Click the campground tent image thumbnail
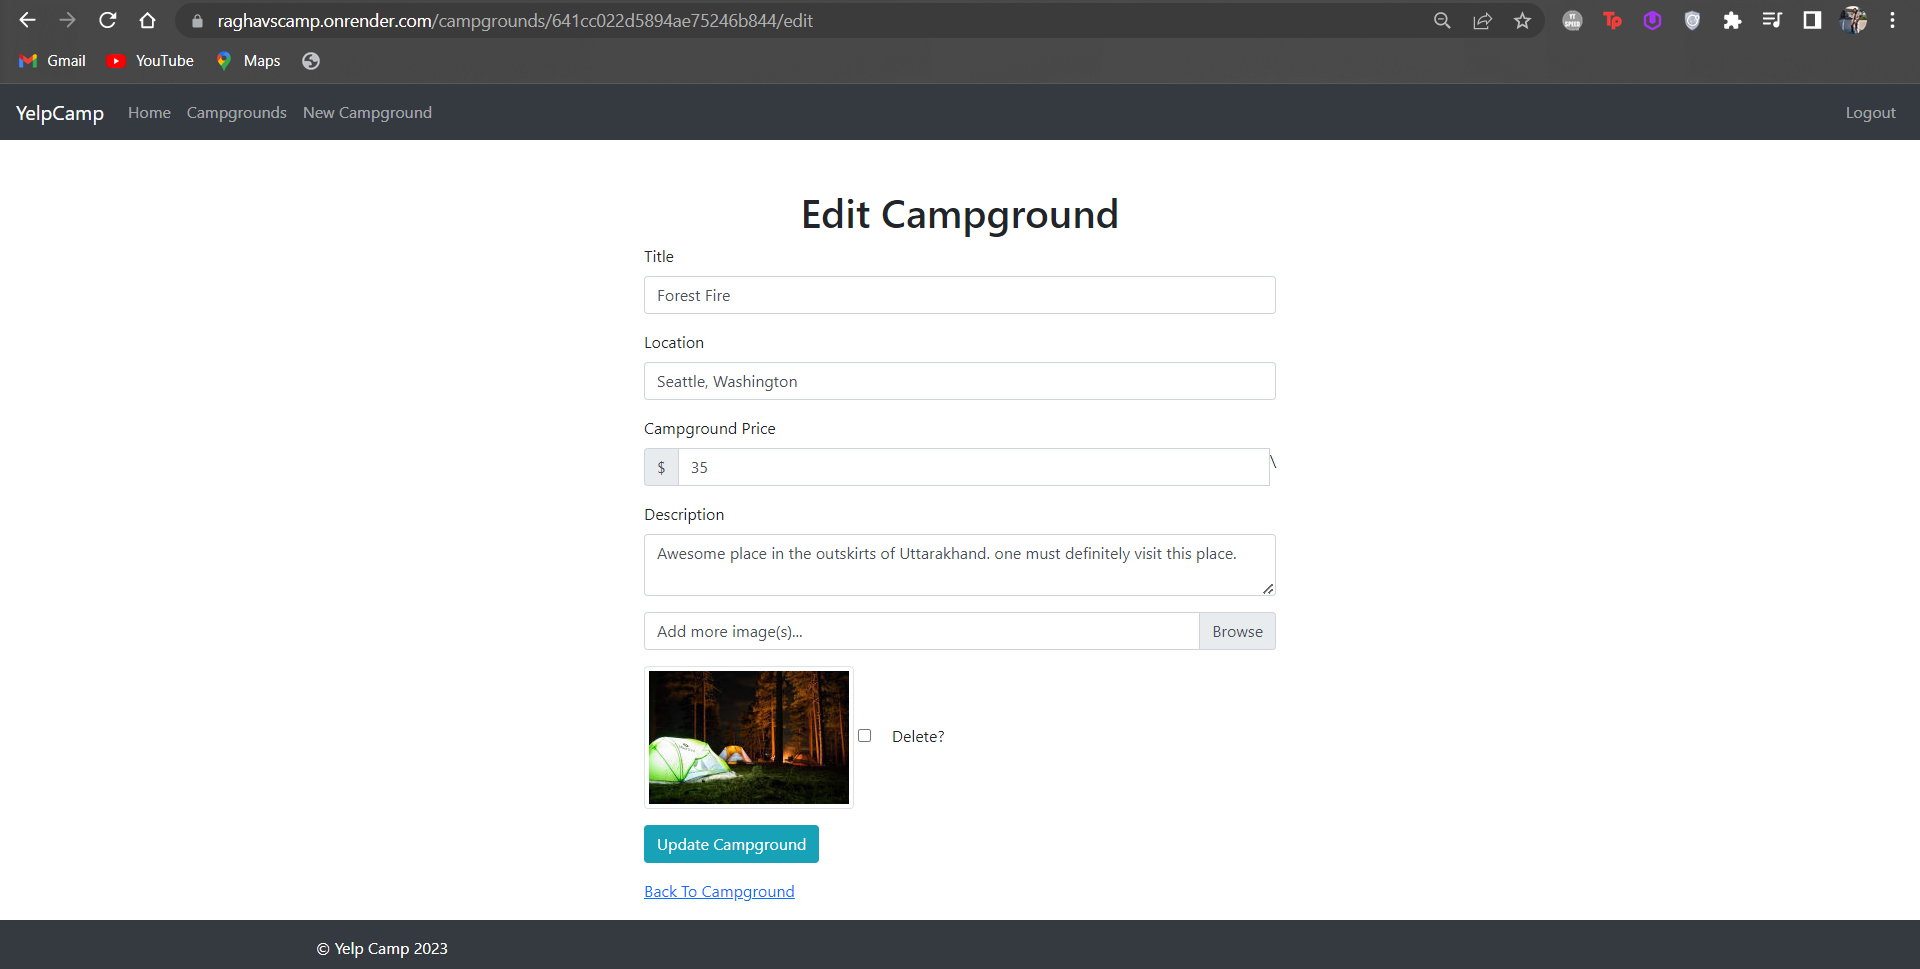The image size is (1920, 969). pos(748,737)
